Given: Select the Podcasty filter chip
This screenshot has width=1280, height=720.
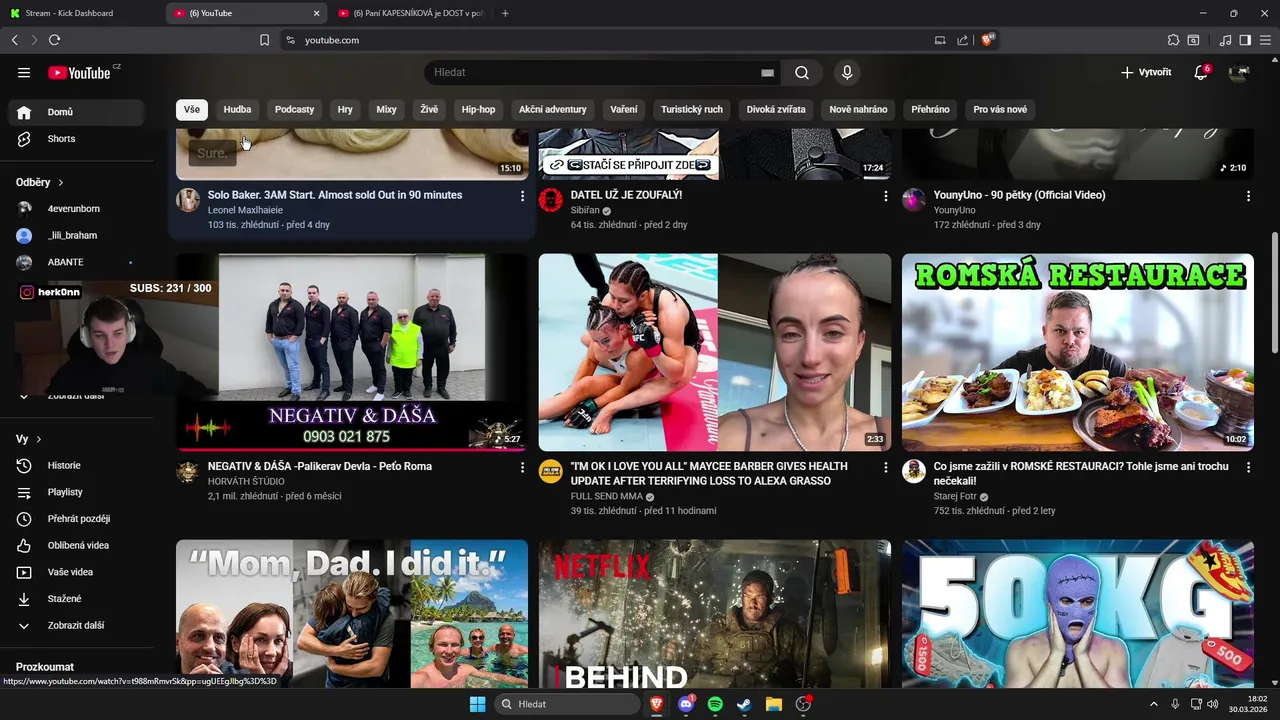Looking at the screenshot, I should coord(294,110).
